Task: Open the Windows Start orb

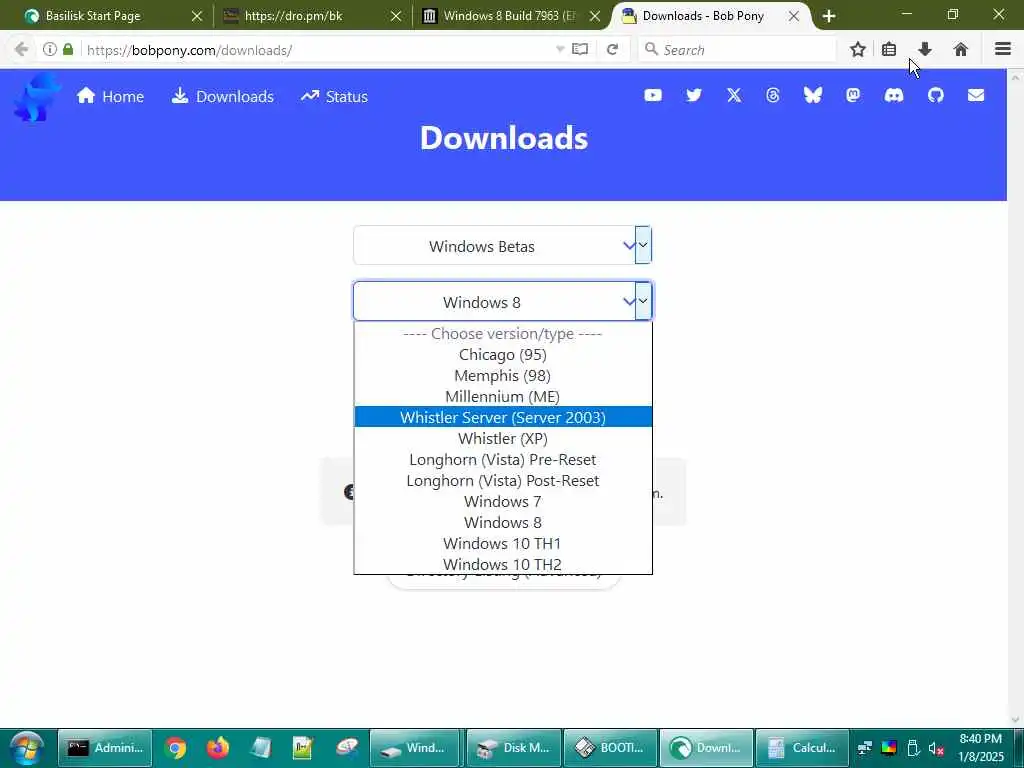Action: point(26,748)
